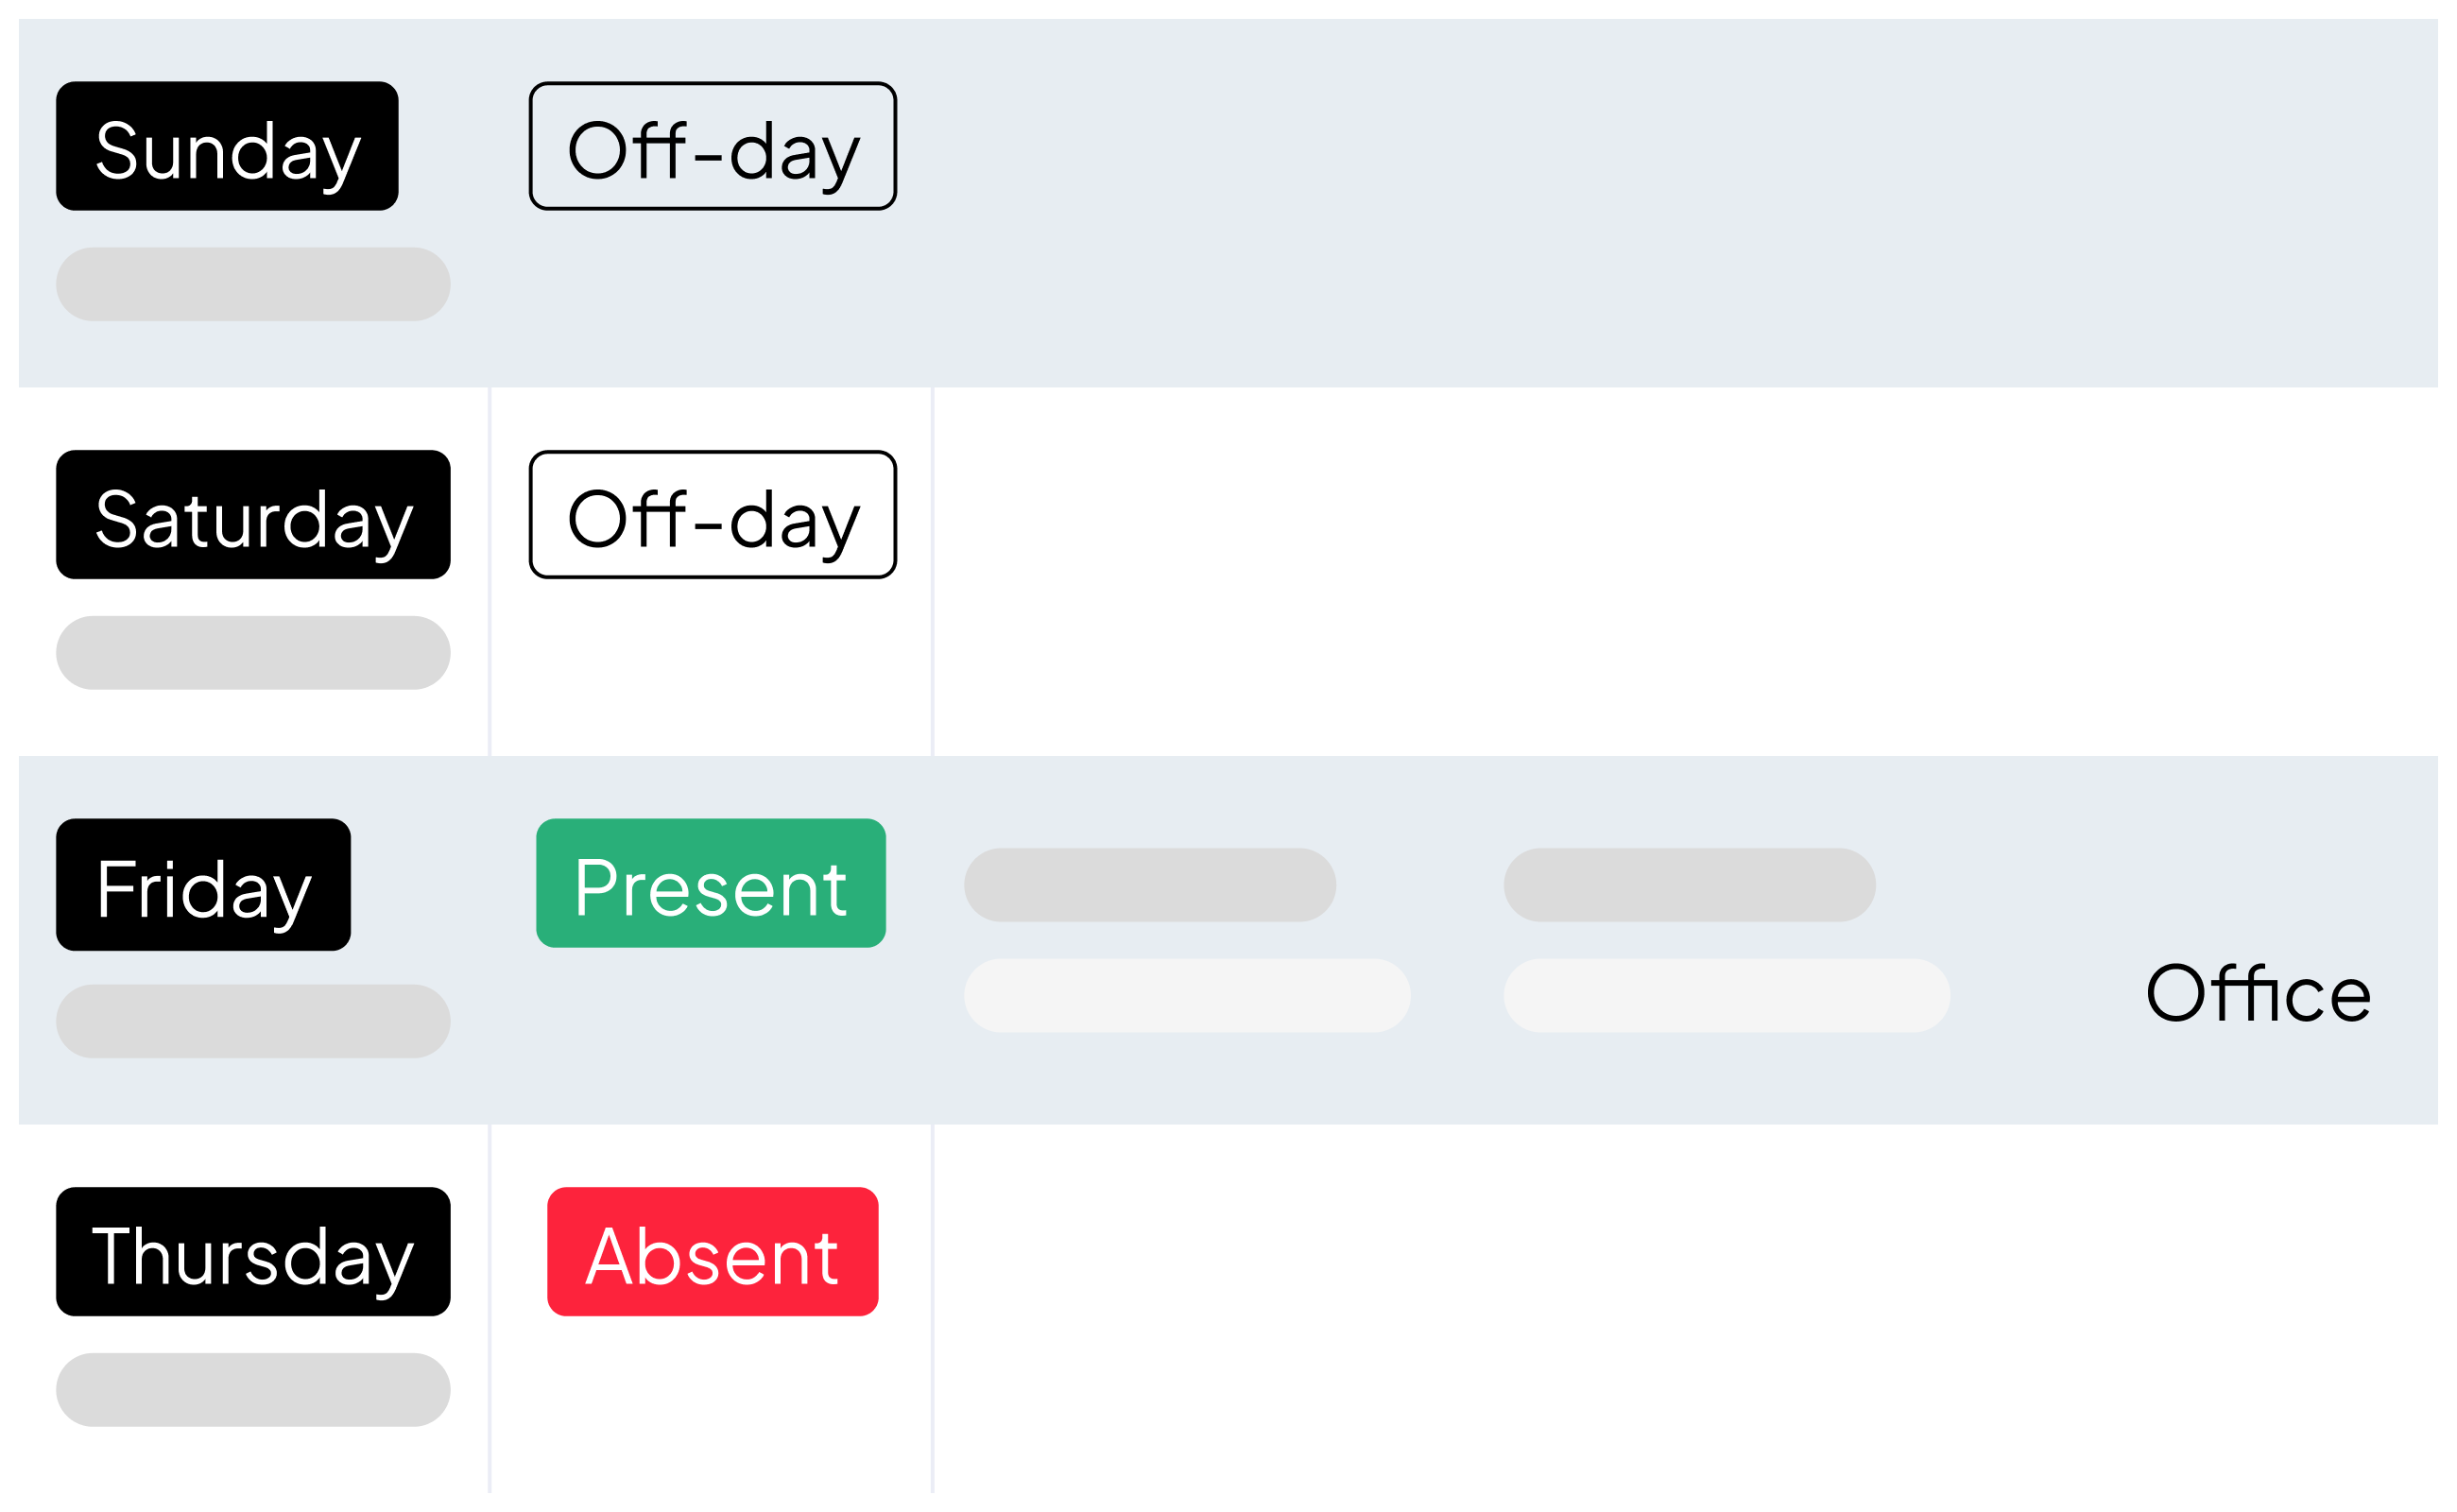2457x1512 pixels.
Task: Click the red Absent status for Thursday
Action: click(710, 1252)
